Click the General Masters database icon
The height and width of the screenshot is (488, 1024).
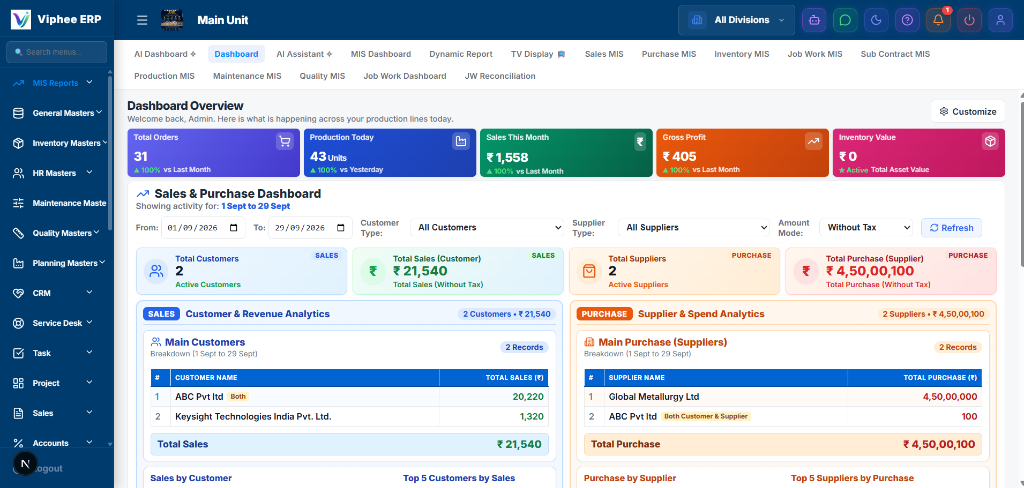point(18,113)
